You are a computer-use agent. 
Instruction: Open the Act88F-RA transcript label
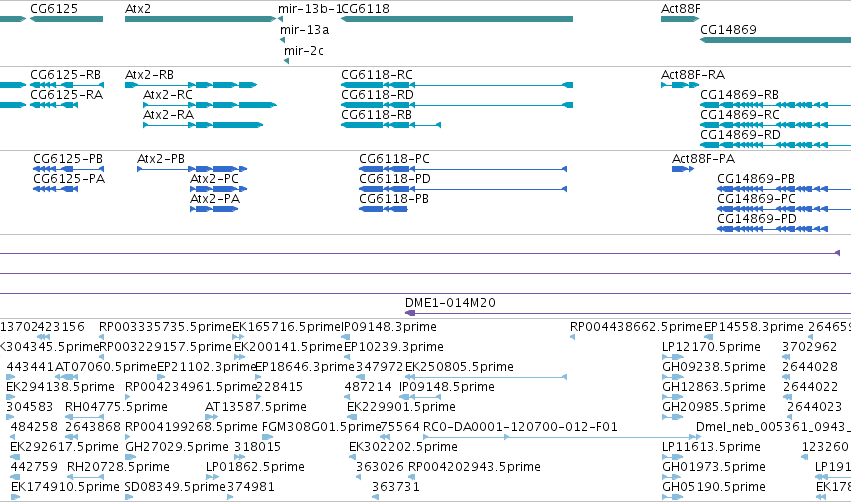point(693,75)
